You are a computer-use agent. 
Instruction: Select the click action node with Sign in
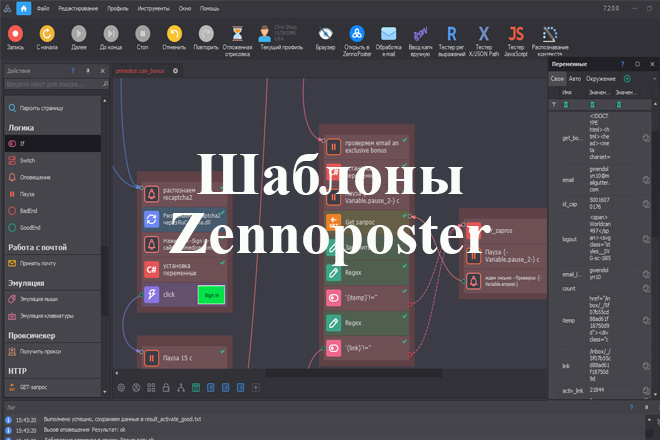point(184,294)
